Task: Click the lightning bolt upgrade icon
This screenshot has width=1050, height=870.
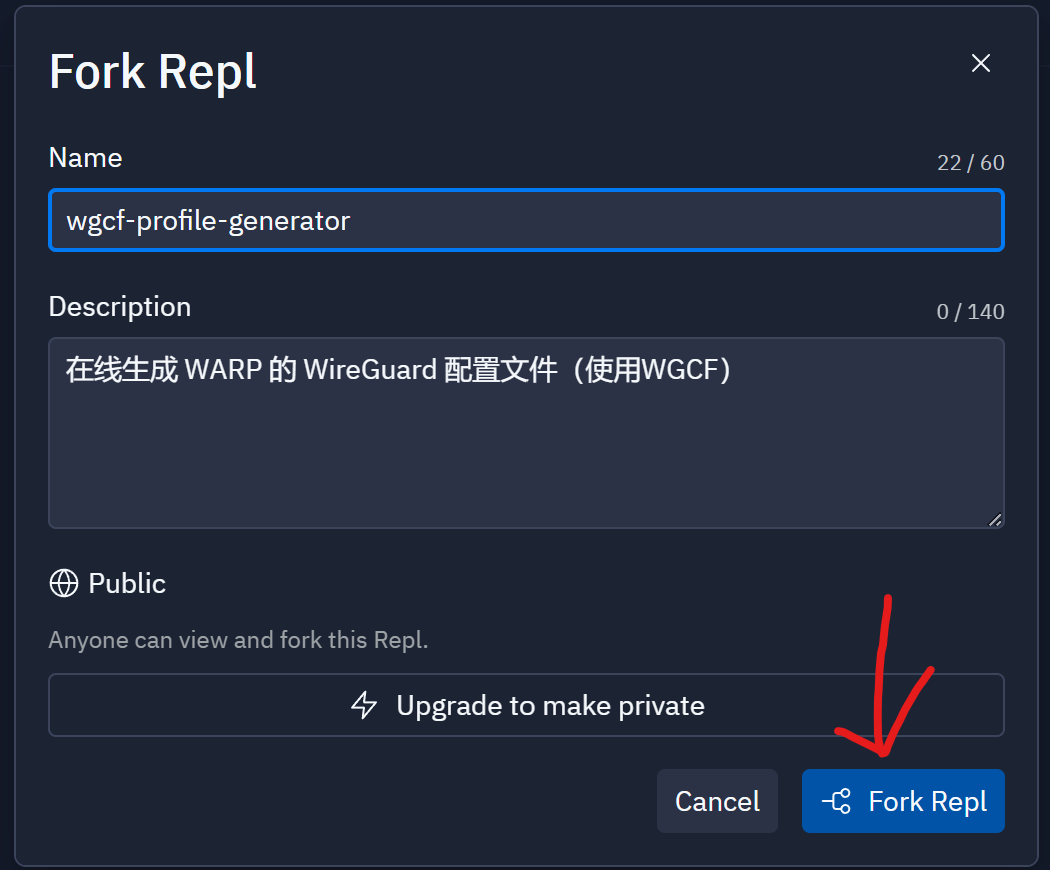Action: click(x=364, y=706)
